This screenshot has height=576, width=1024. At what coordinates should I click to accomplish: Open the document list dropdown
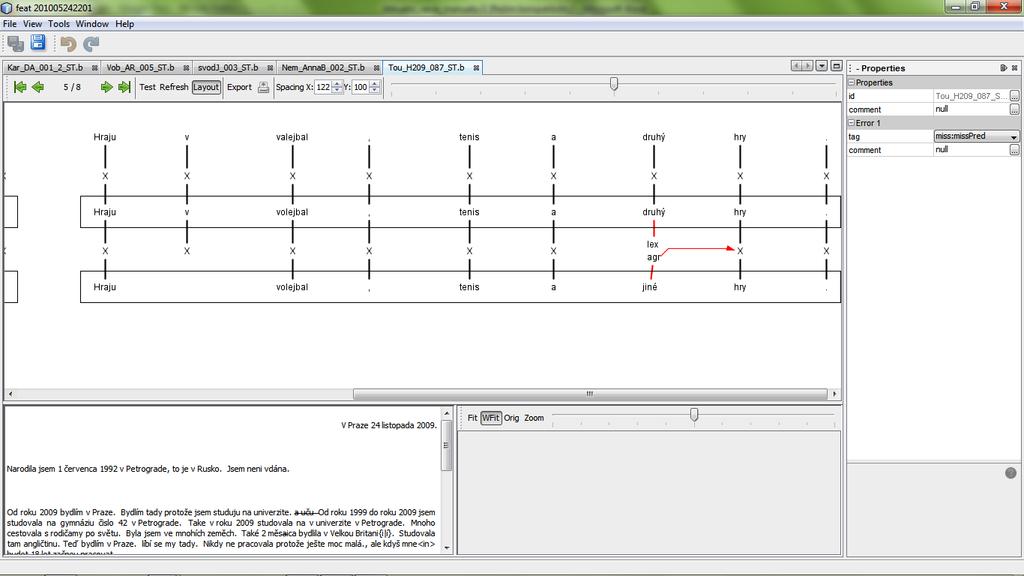[822, 66]
